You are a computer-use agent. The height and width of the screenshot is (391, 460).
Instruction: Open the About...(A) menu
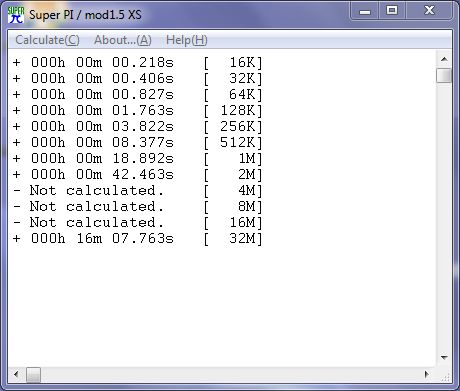click(123, 40)
